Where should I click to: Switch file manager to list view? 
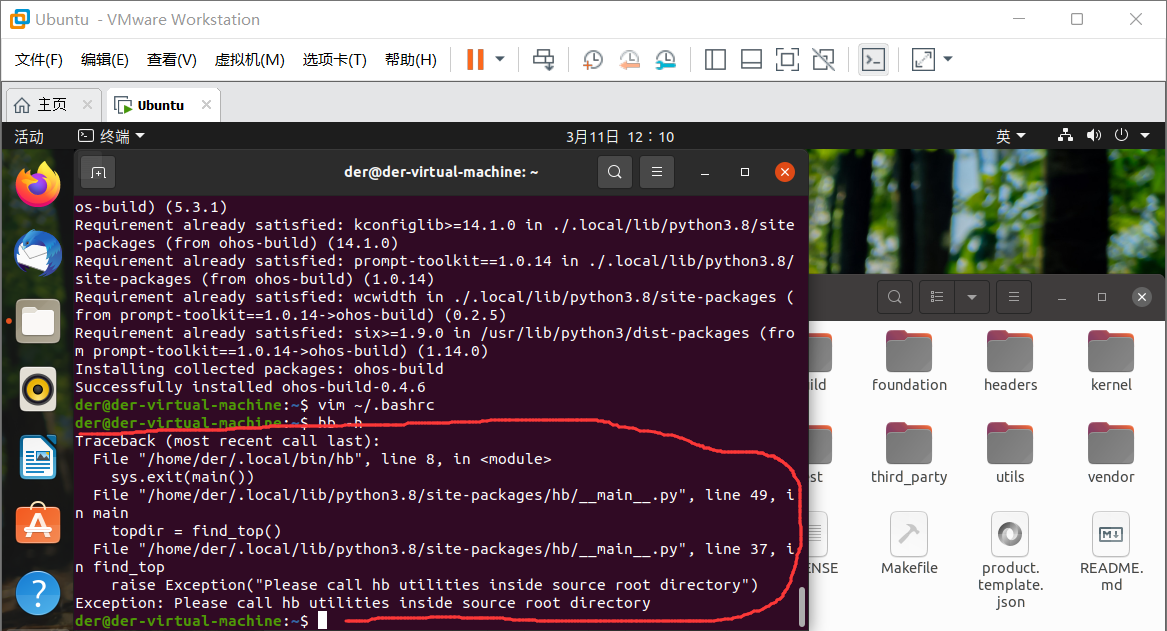tap(935, 296)
